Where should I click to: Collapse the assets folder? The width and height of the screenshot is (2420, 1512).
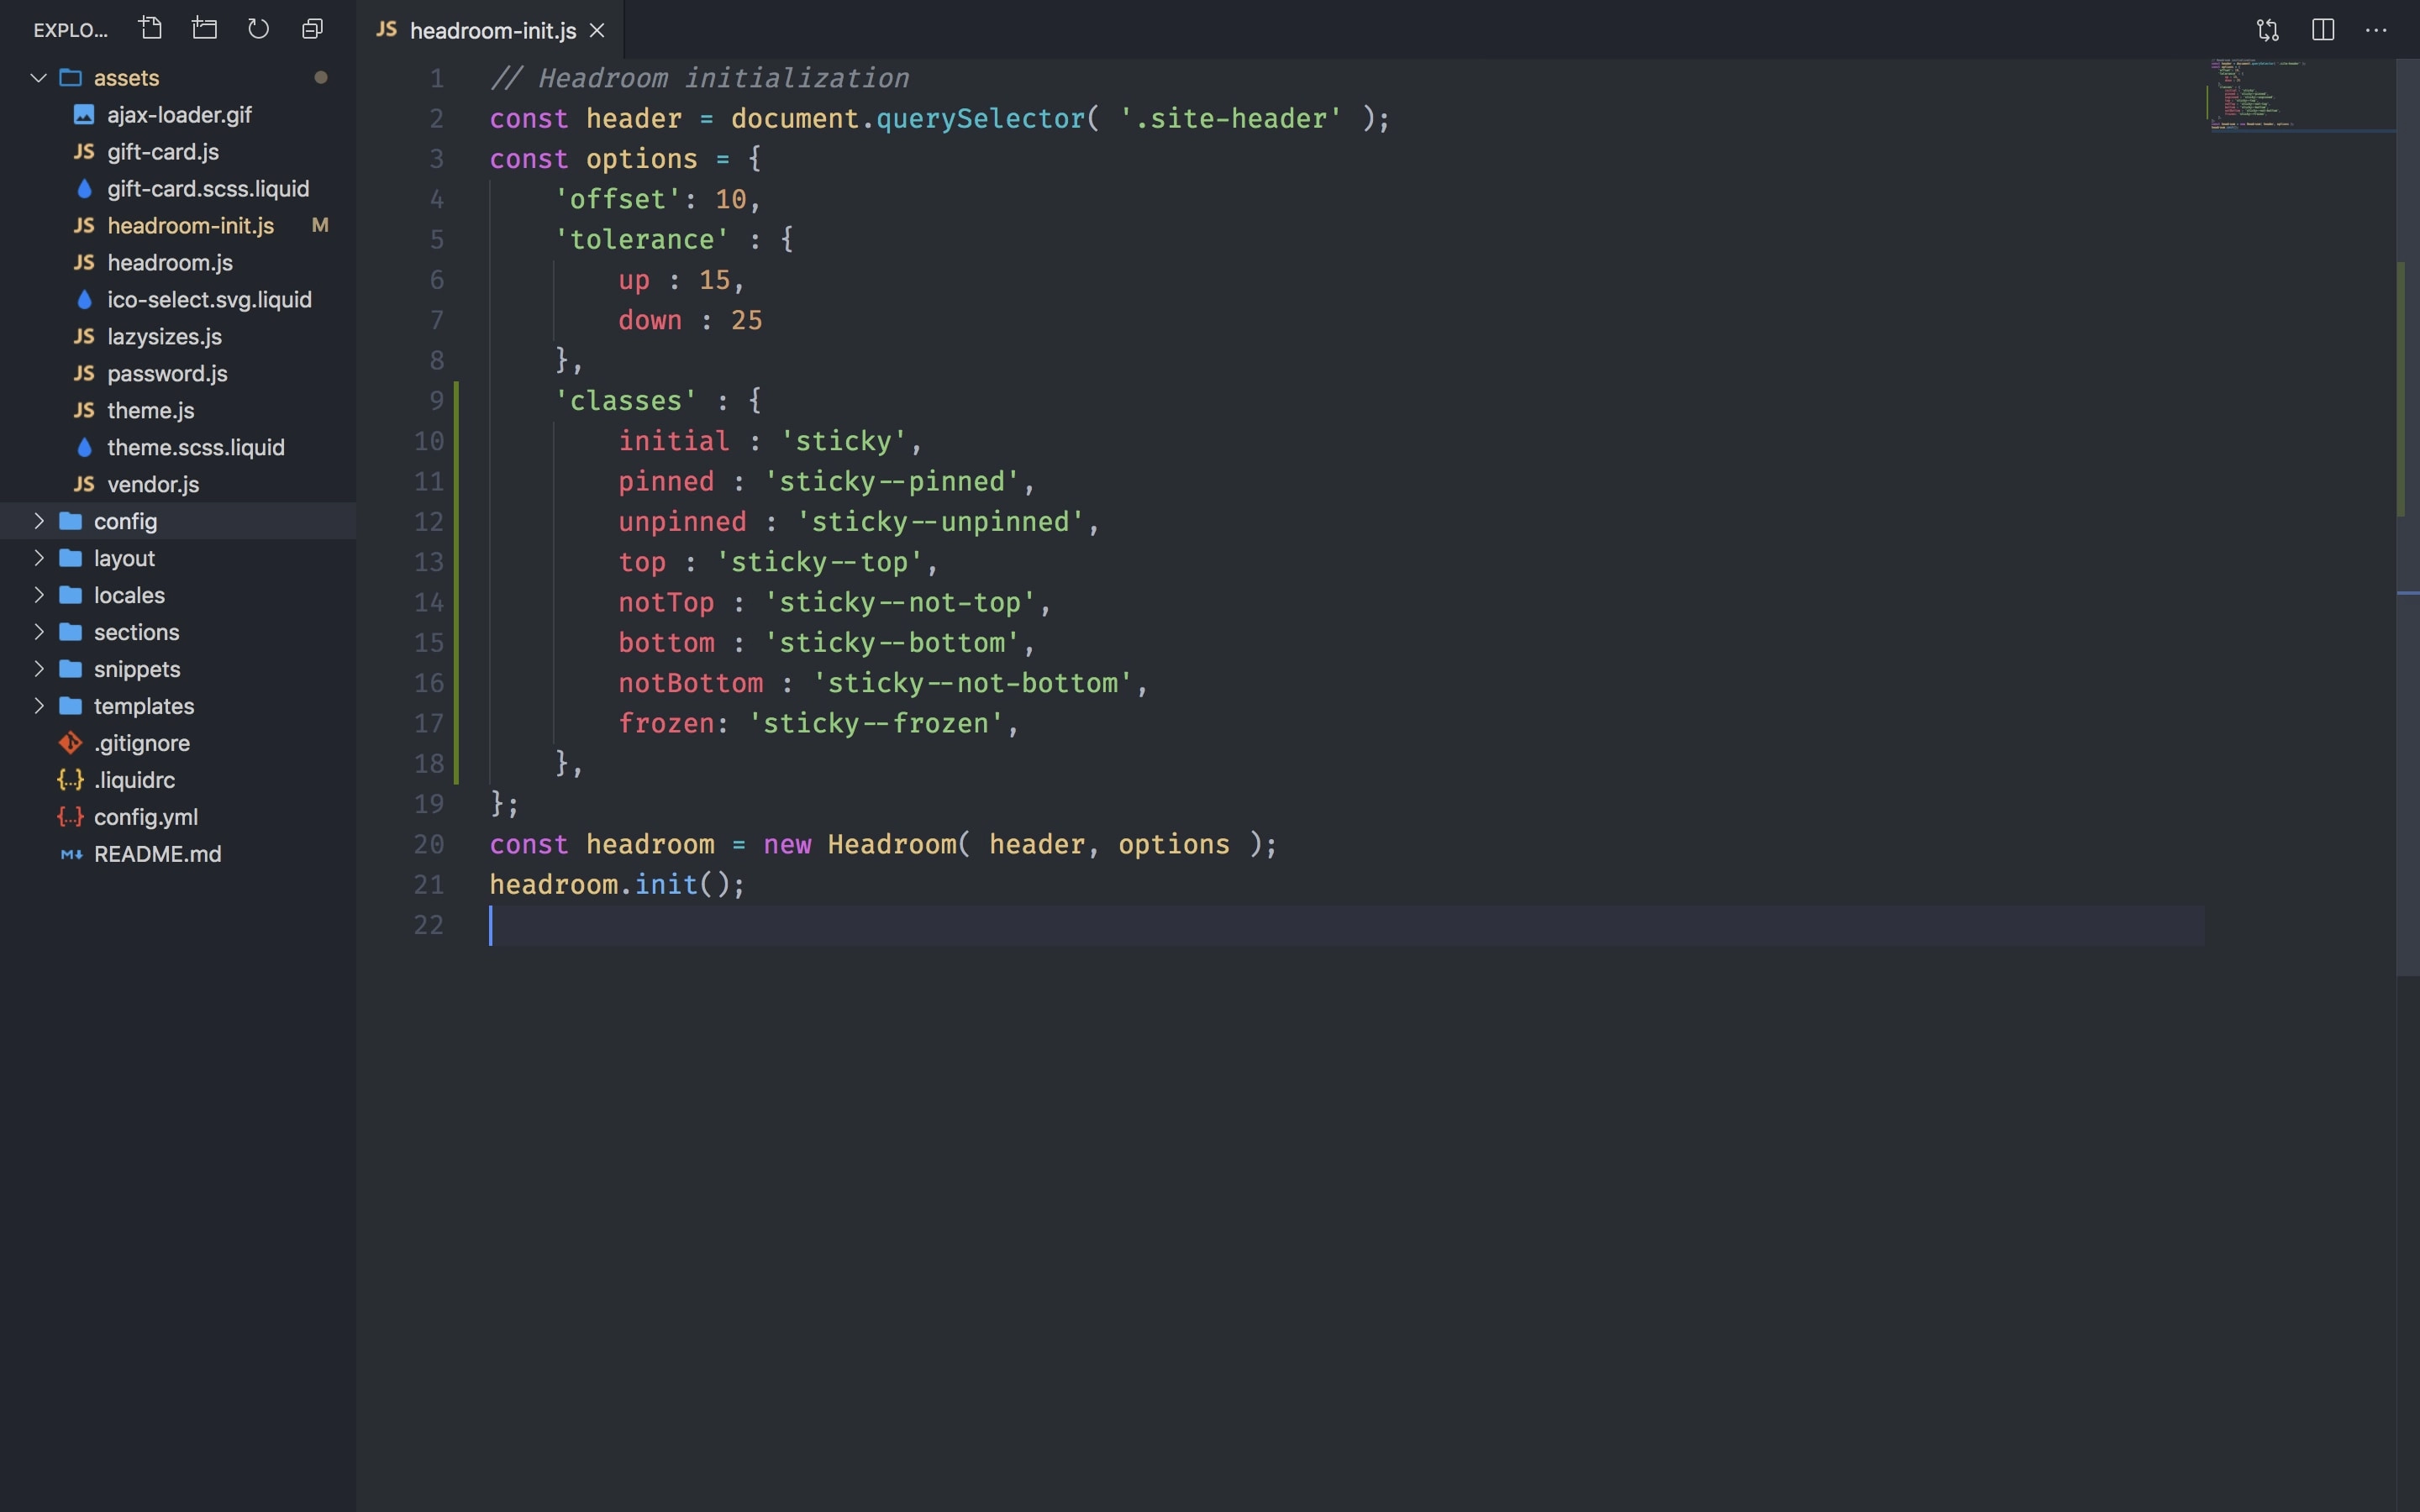pos(39,78)
